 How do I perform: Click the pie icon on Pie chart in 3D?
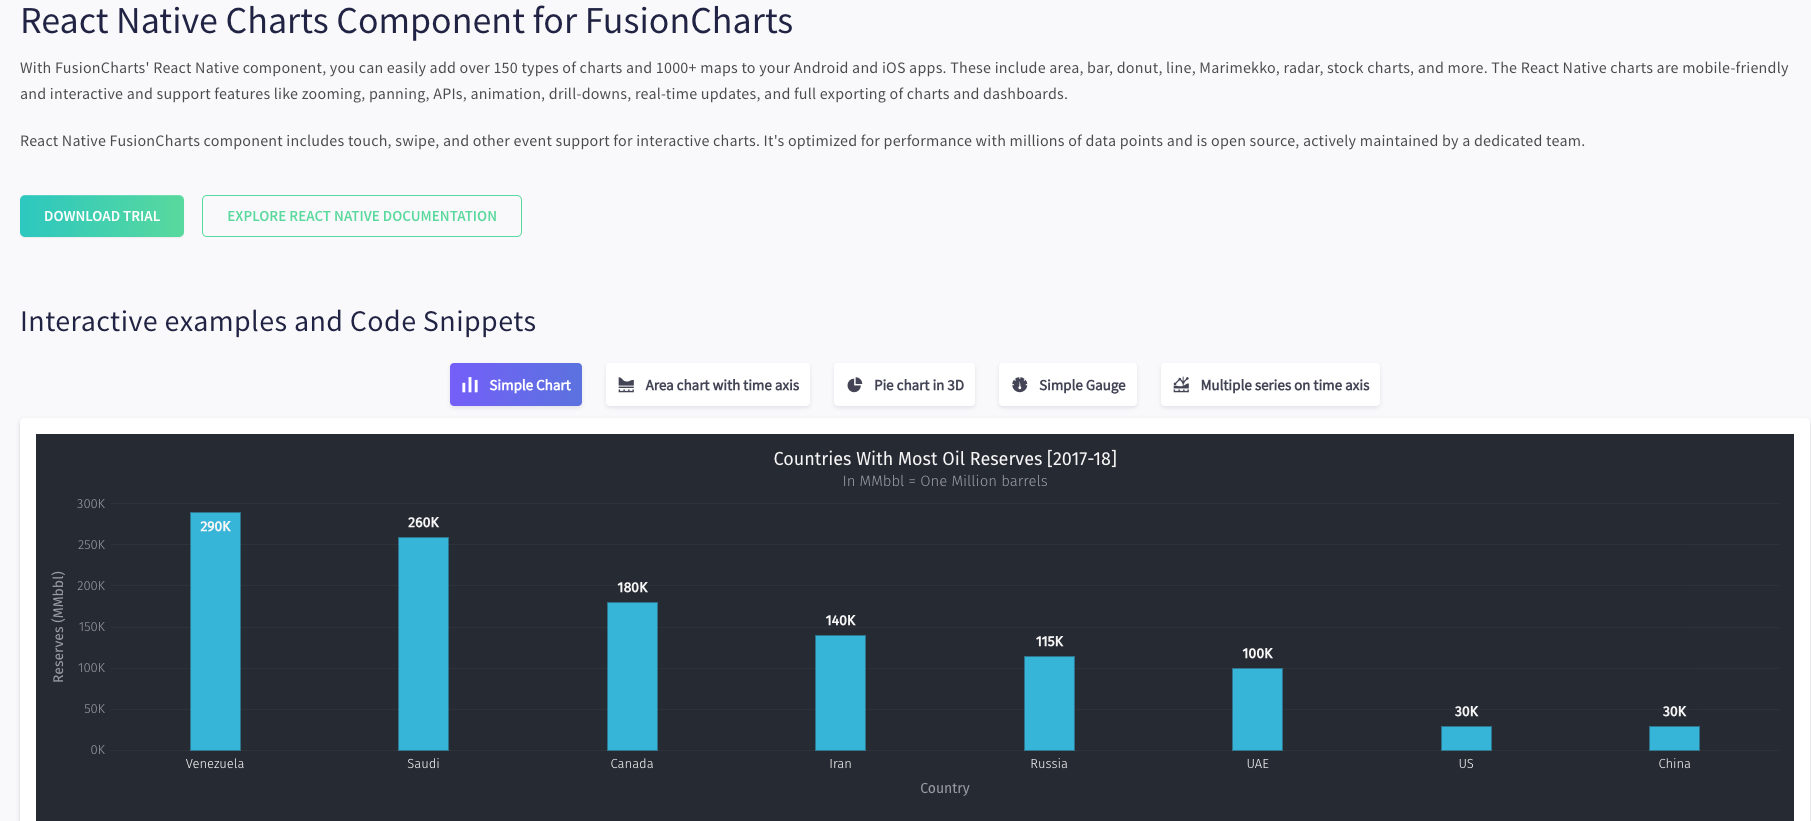point(855,385)
